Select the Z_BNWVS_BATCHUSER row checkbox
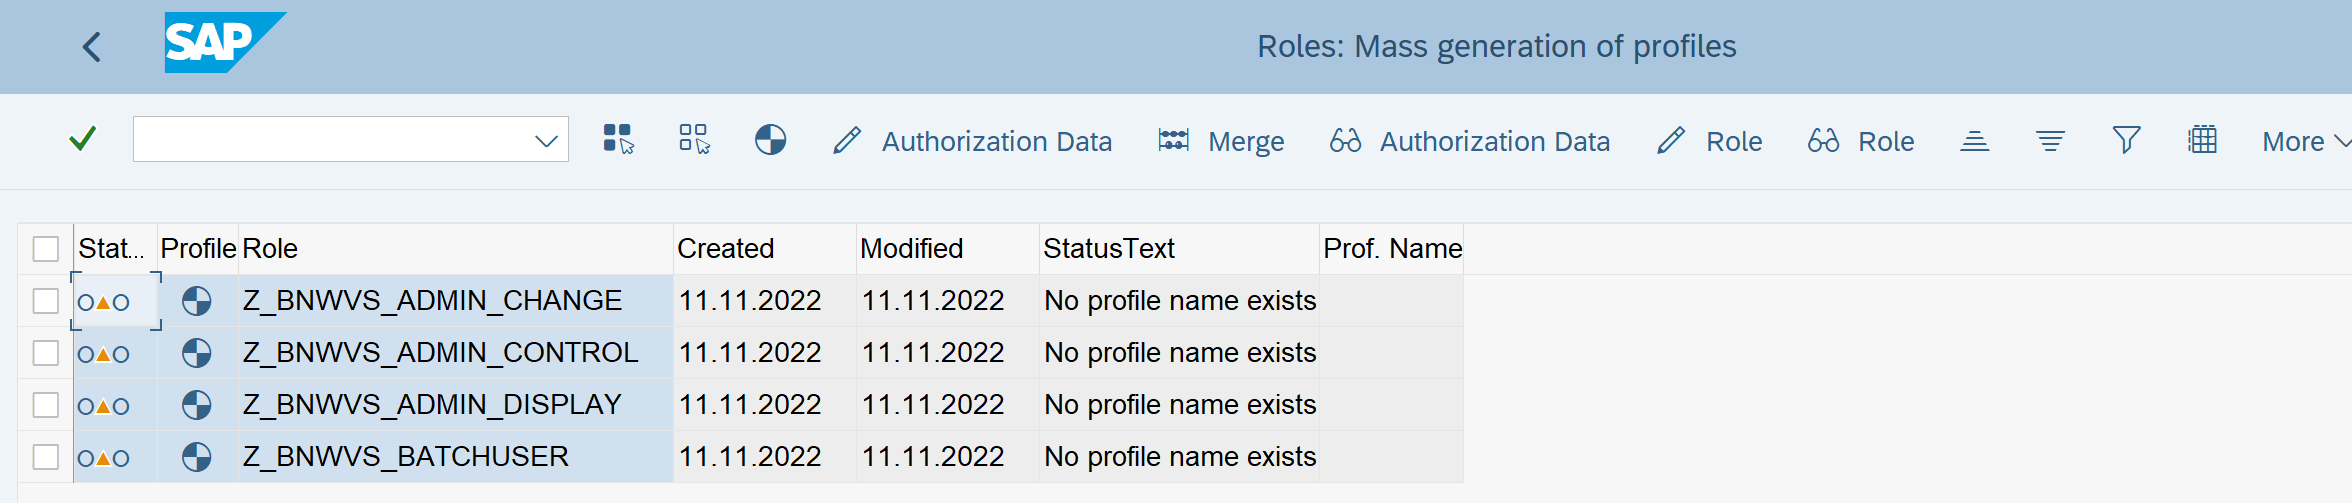This screenshot has height=503, width=2352. click(46, 457)
